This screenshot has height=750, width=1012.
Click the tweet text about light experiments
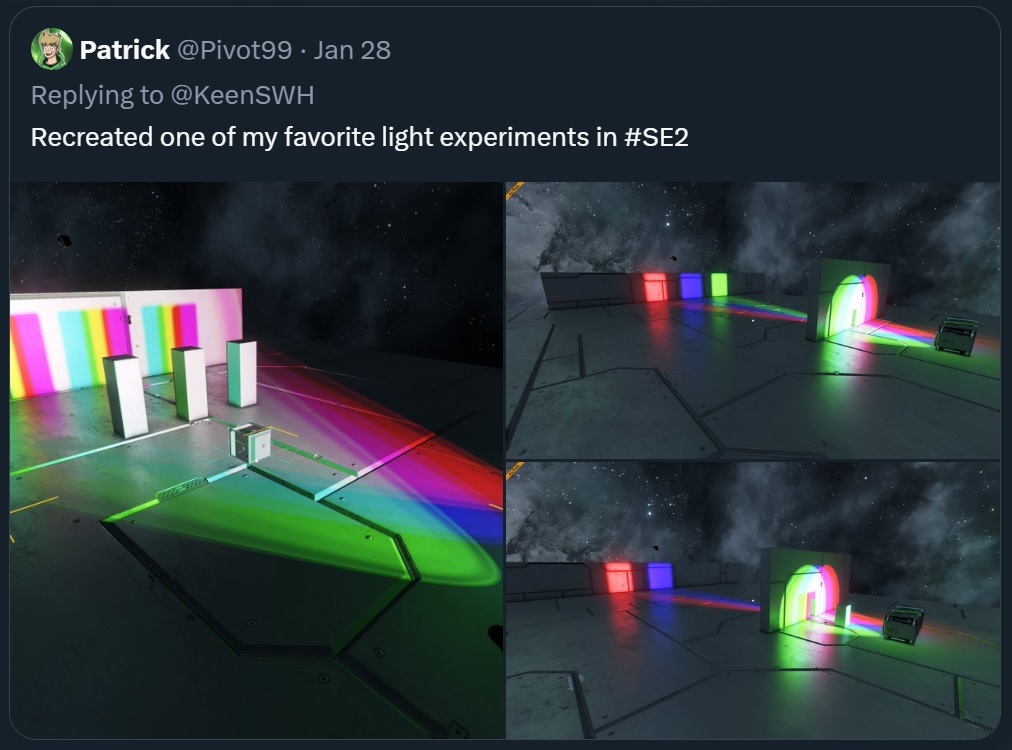pyautogui.click(x=359, y=137)
